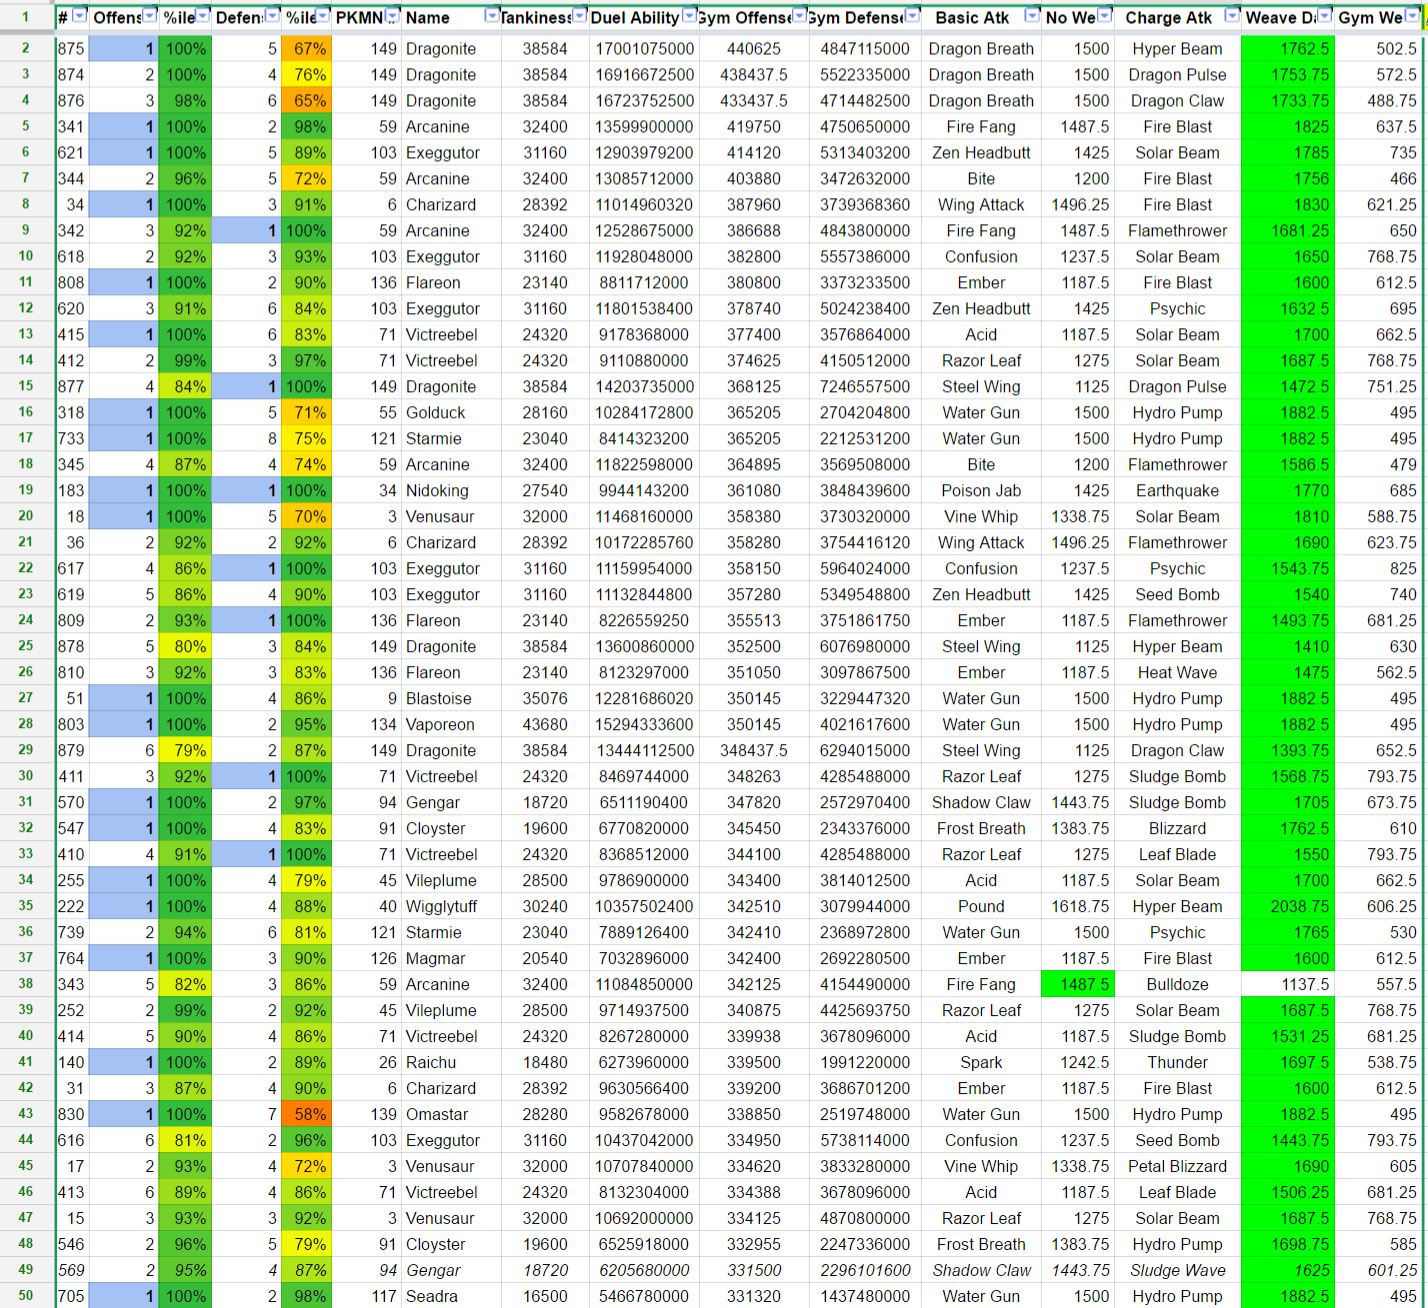Click the orange 58% percentile cell
The image size is (1428, 1308).
(x=306, y=1114)
